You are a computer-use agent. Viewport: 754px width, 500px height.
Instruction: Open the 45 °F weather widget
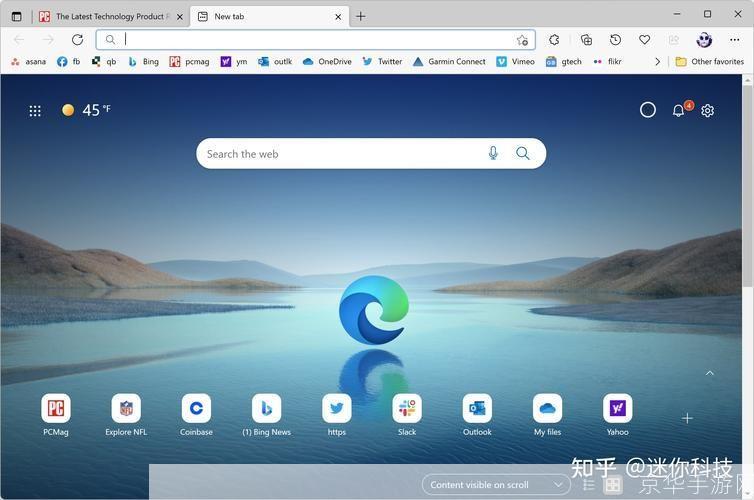coord(87,110)
